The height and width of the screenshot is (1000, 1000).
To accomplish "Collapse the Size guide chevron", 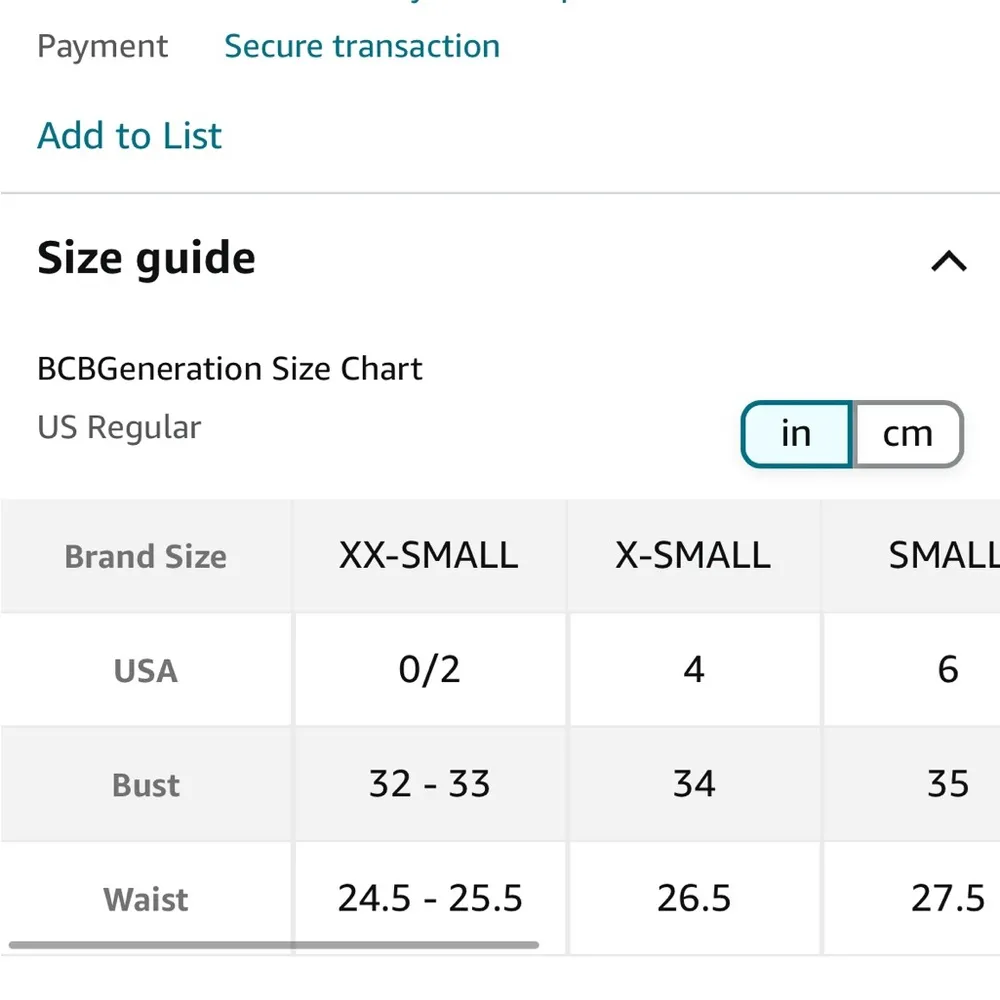I will (x=948, y=262).
